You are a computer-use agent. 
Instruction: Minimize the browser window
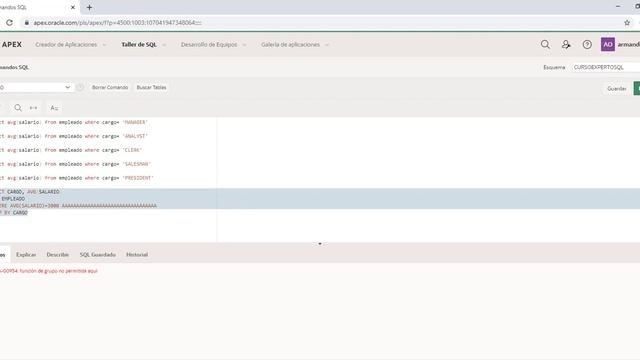[618, 7]
